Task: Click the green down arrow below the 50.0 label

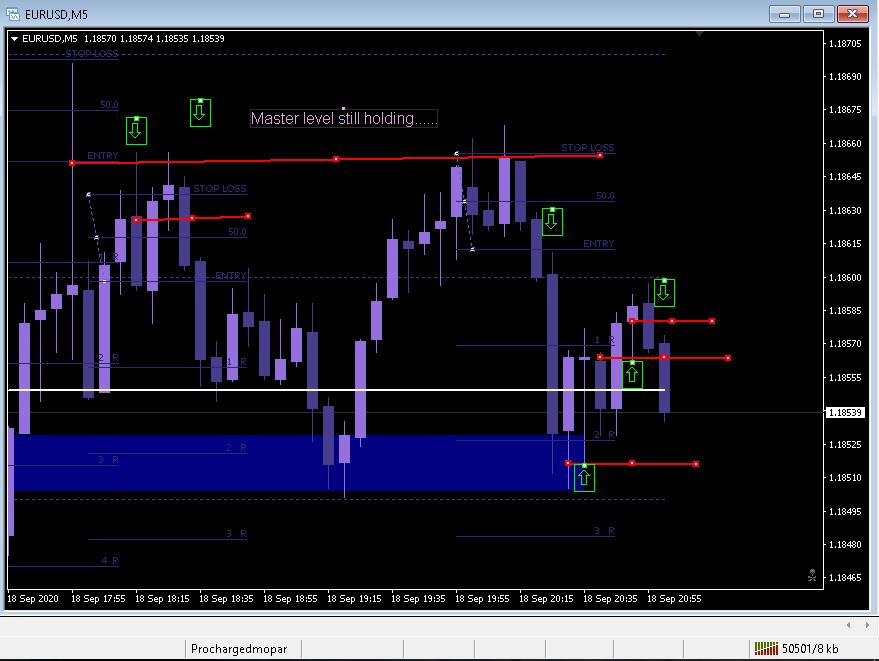Action: 552,221
